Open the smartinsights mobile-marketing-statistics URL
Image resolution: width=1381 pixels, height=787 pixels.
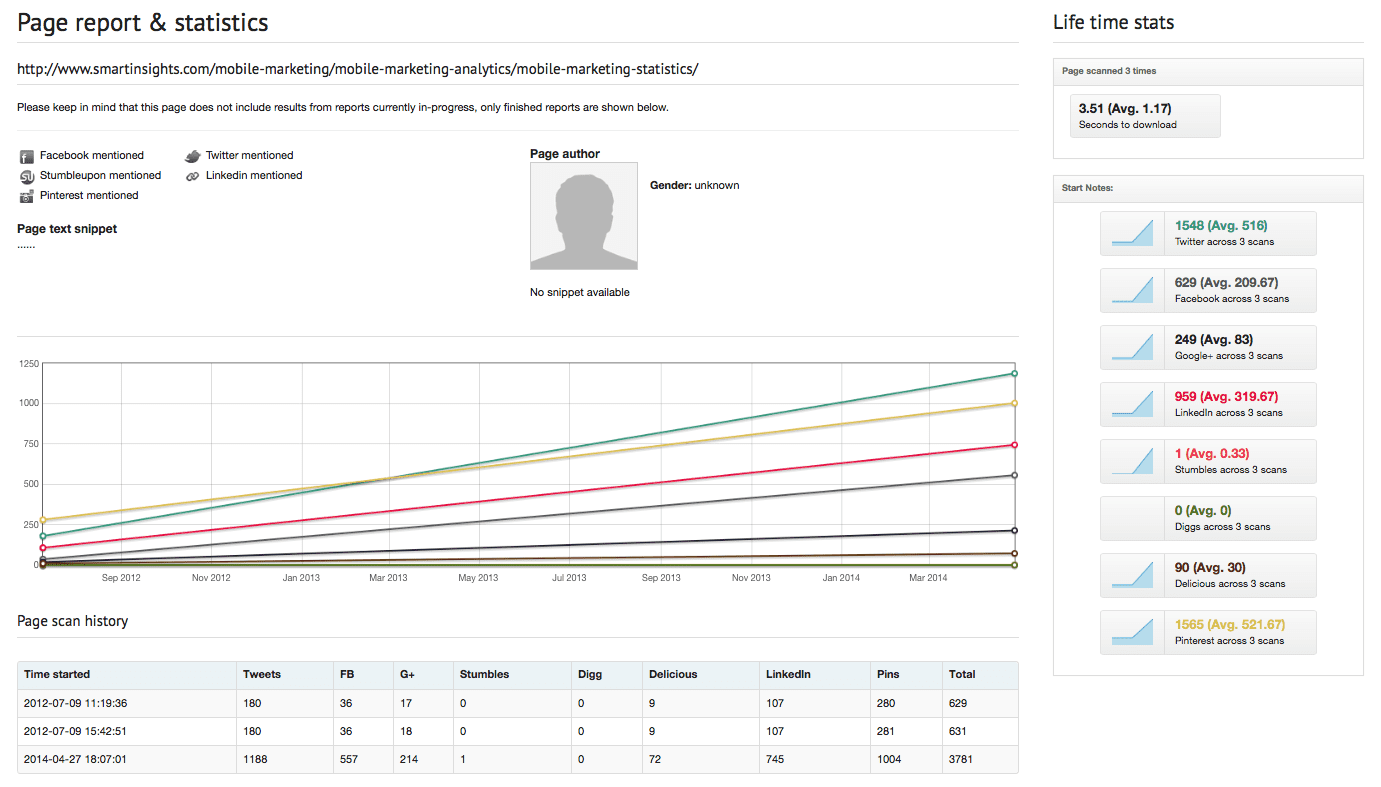tap(358, 69)
